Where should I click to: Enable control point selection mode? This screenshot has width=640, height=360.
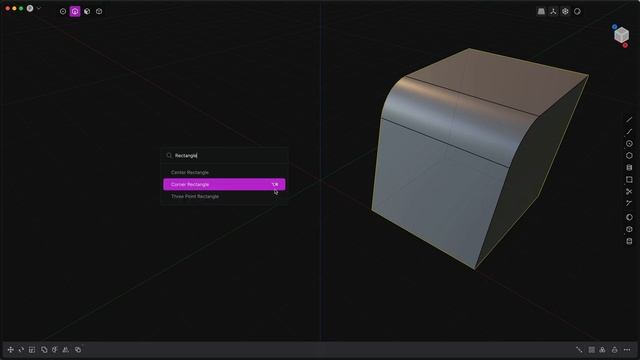(63, 11)
